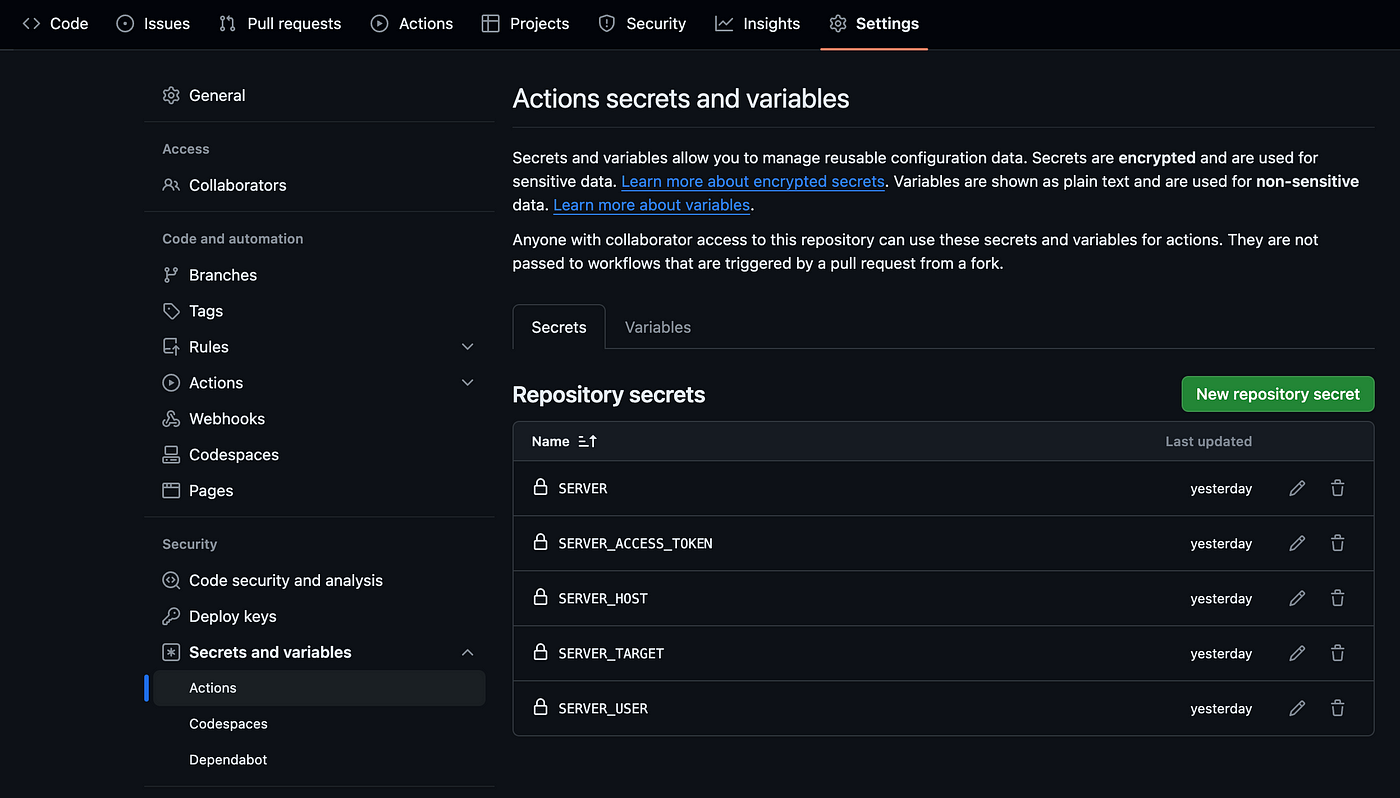1400x798 pixels.
Task: Edit the SERVER secret with pencil icon
Action: point(1297,488)
